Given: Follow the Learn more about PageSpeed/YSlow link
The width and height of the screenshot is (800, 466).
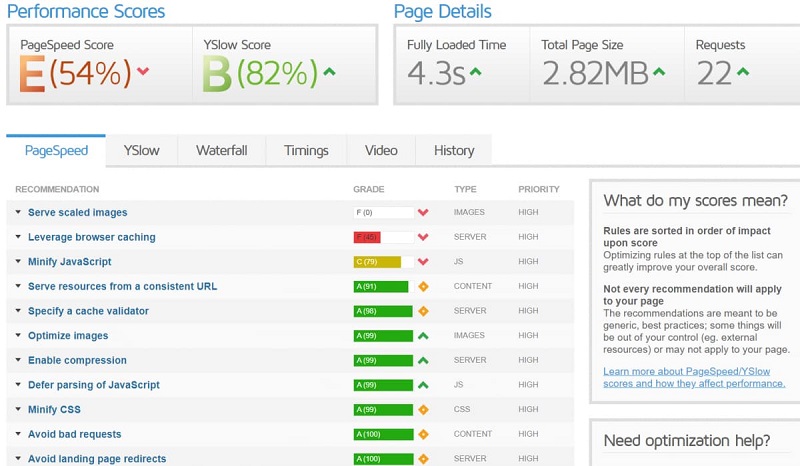Looking at the screenshot, I should point(694,377).
